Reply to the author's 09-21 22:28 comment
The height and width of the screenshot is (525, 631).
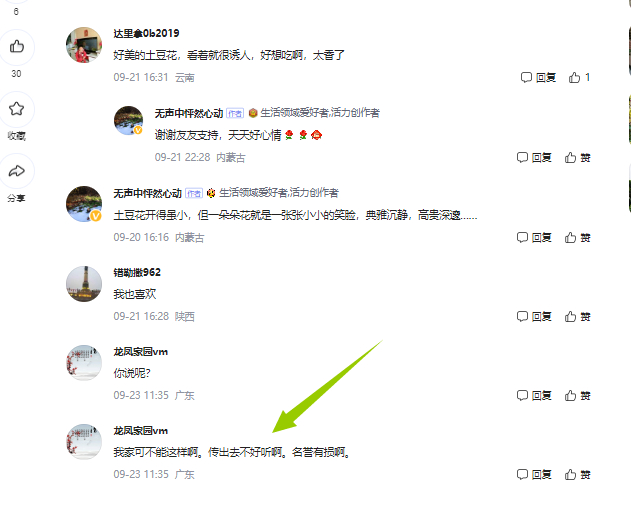click(x=534, y=157)
